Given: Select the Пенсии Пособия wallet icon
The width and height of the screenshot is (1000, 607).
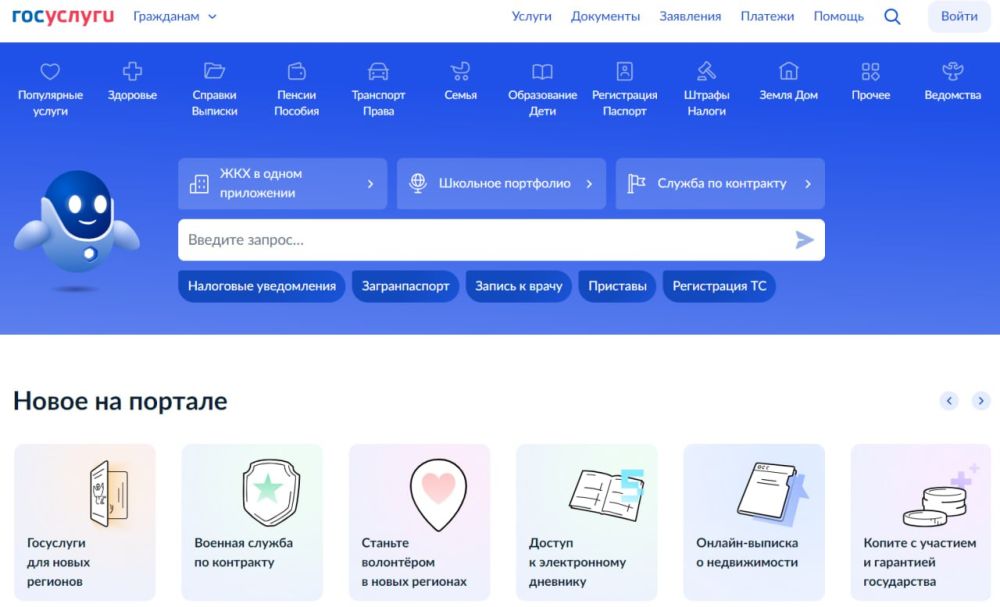Looking at the screenshot, I should pos(296,72).
